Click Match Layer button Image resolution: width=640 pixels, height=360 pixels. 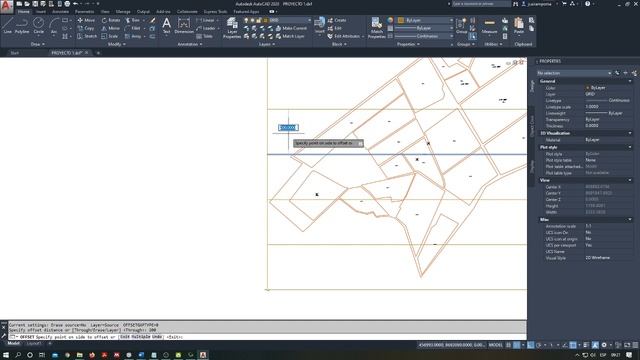(x=290, y=36)
